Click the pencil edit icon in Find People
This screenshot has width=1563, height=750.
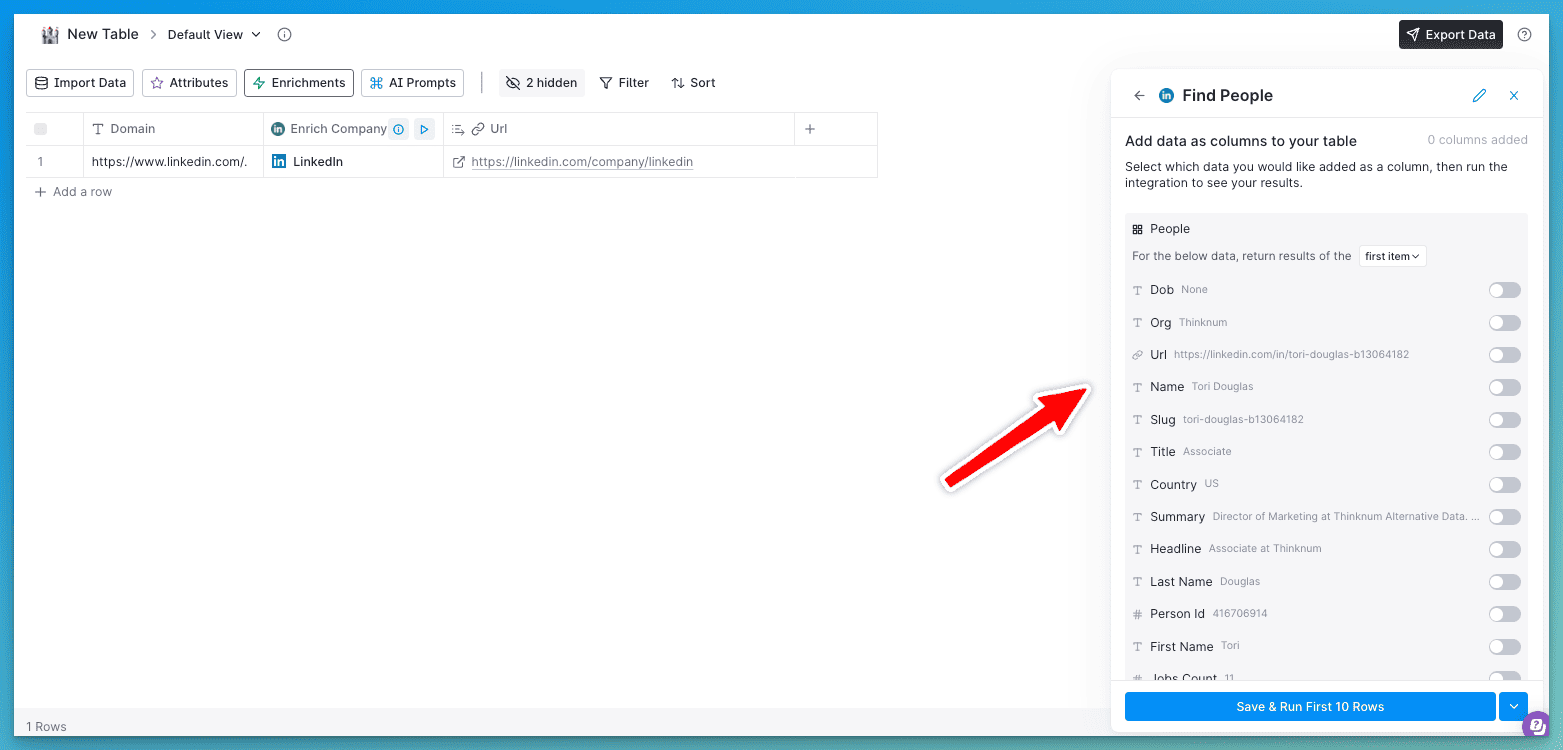coord(1479,96)
